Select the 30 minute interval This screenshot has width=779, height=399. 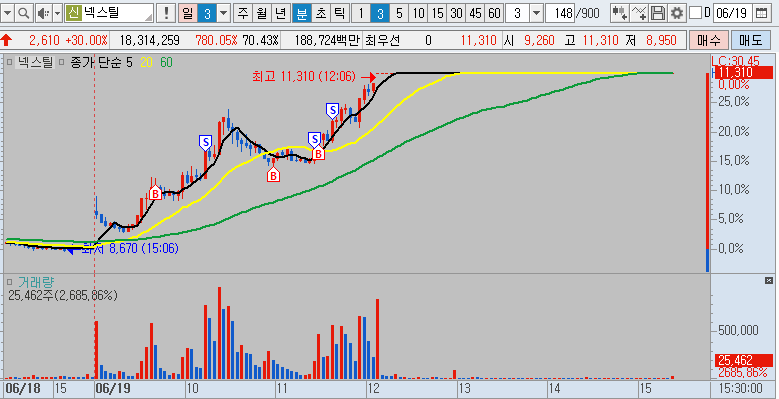coord(456,13)
